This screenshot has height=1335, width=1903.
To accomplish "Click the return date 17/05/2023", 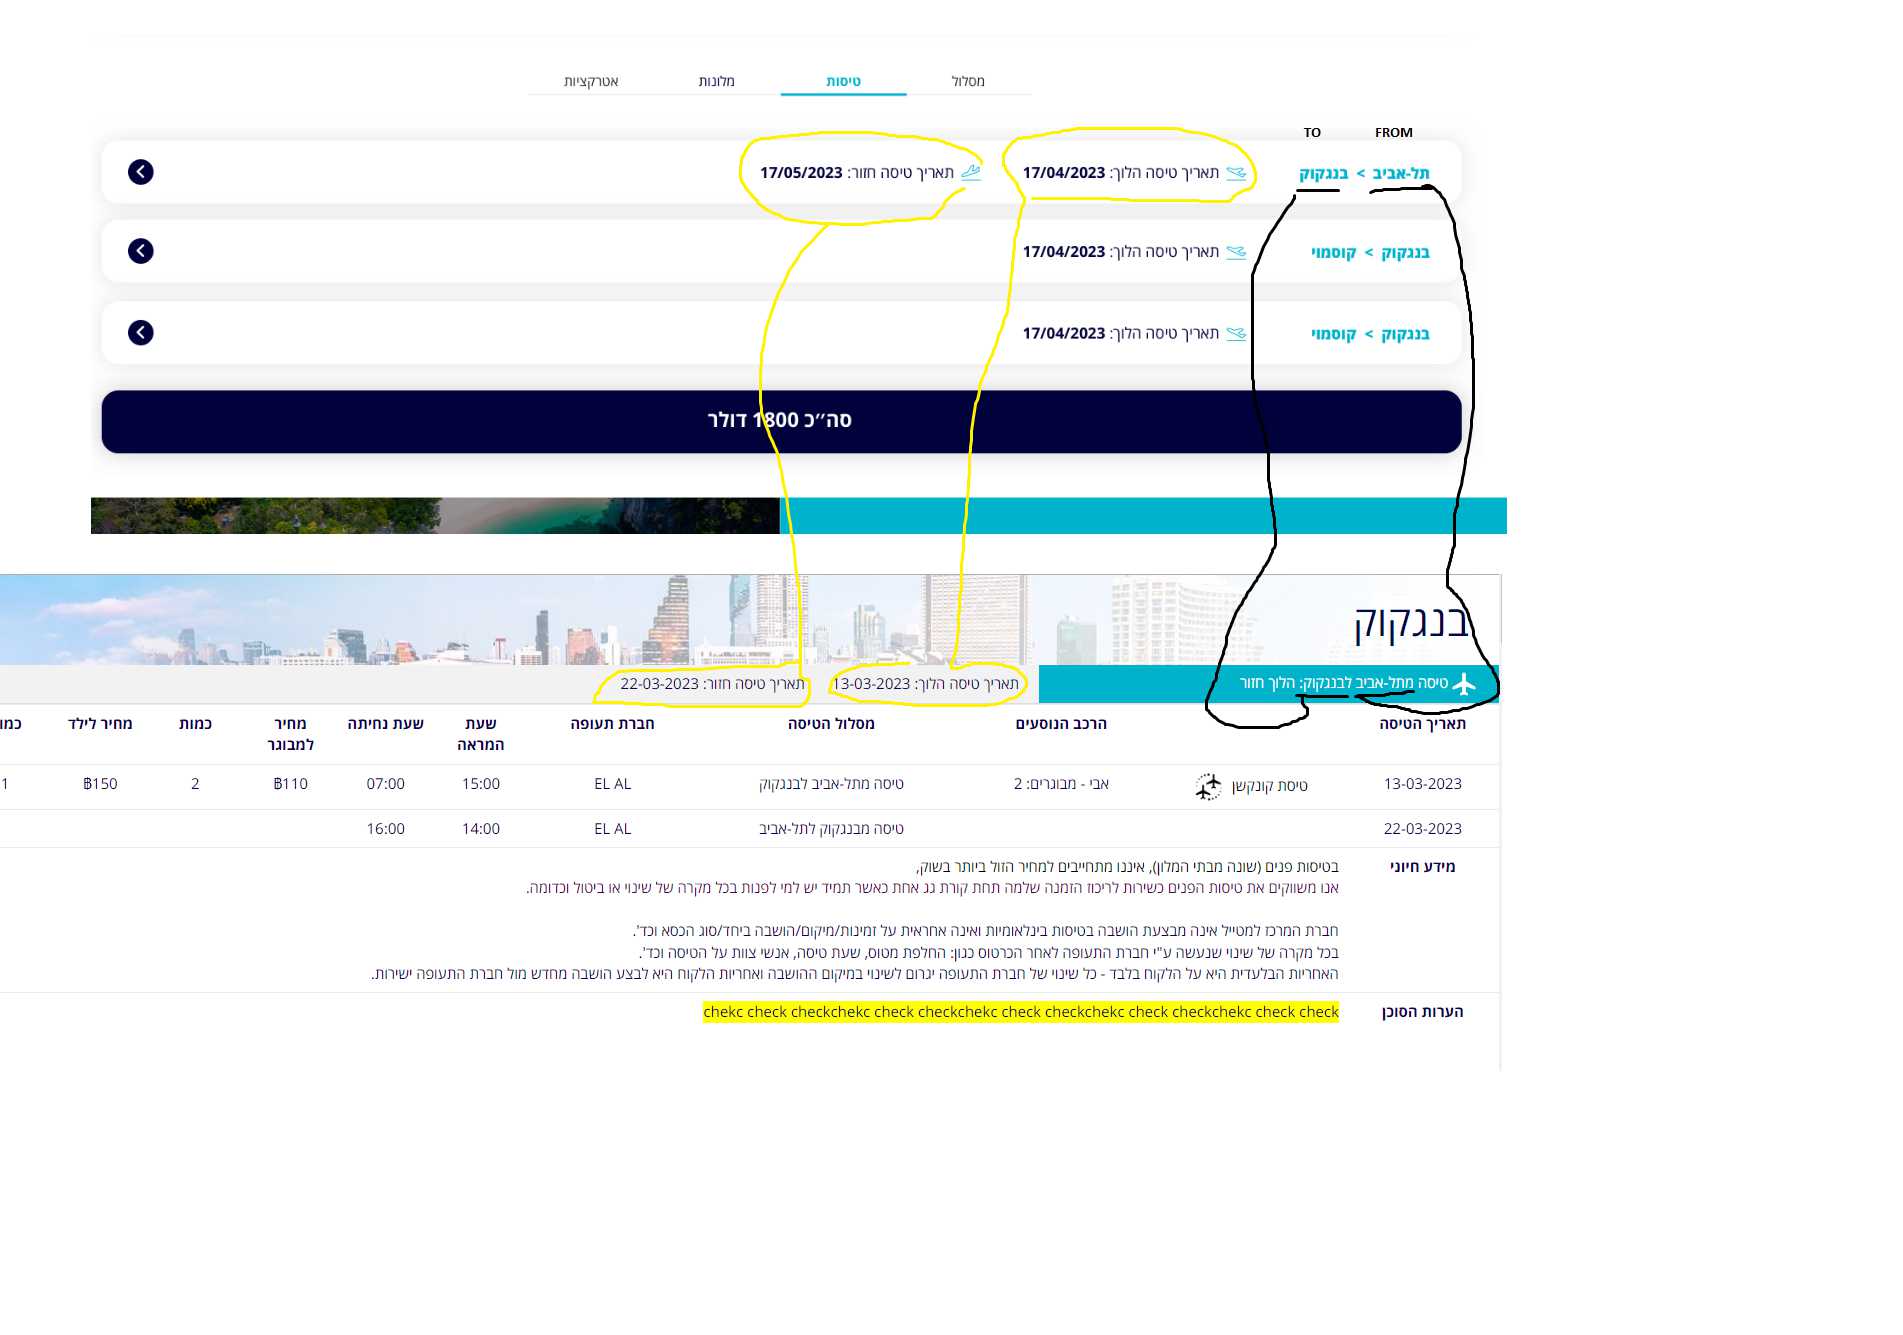I will (801, 173).
